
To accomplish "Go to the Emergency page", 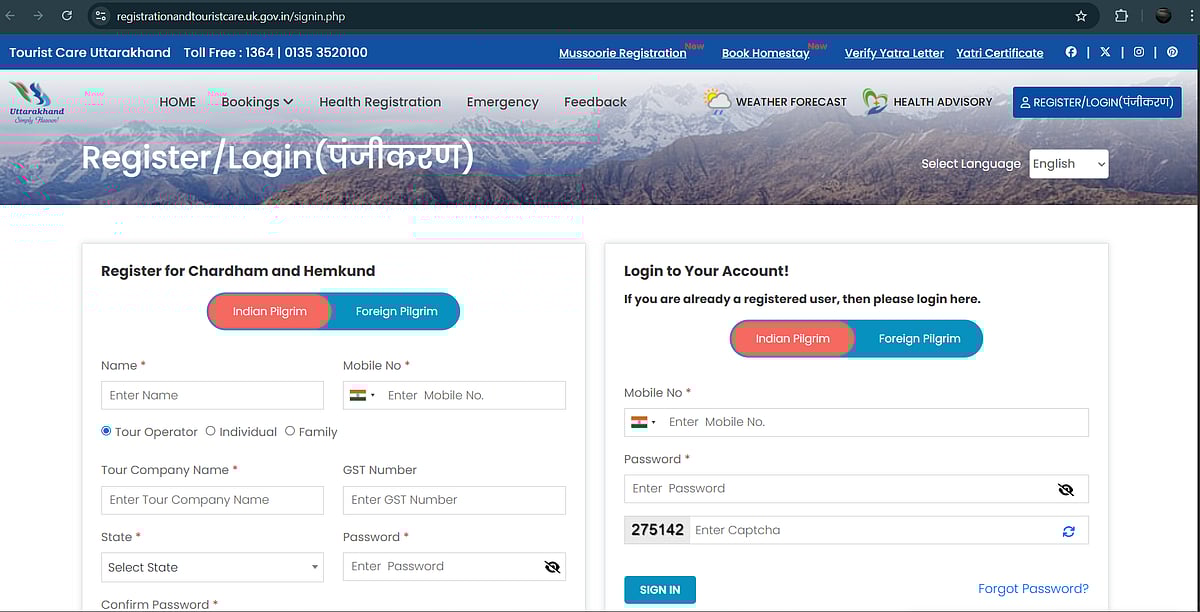I will click(502, 102).
